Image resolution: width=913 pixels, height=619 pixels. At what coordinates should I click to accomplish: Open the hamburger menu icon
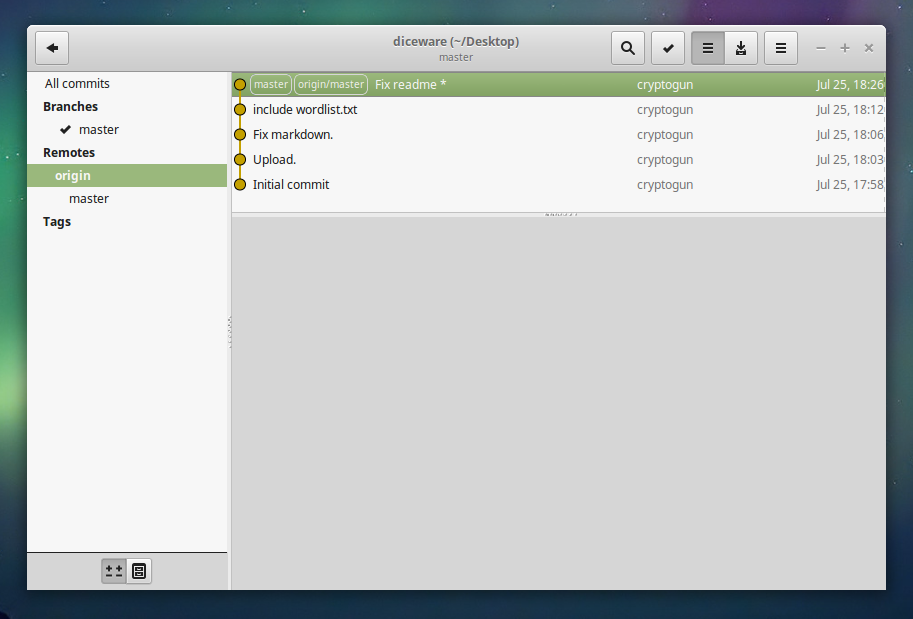[x=780, y=47]
